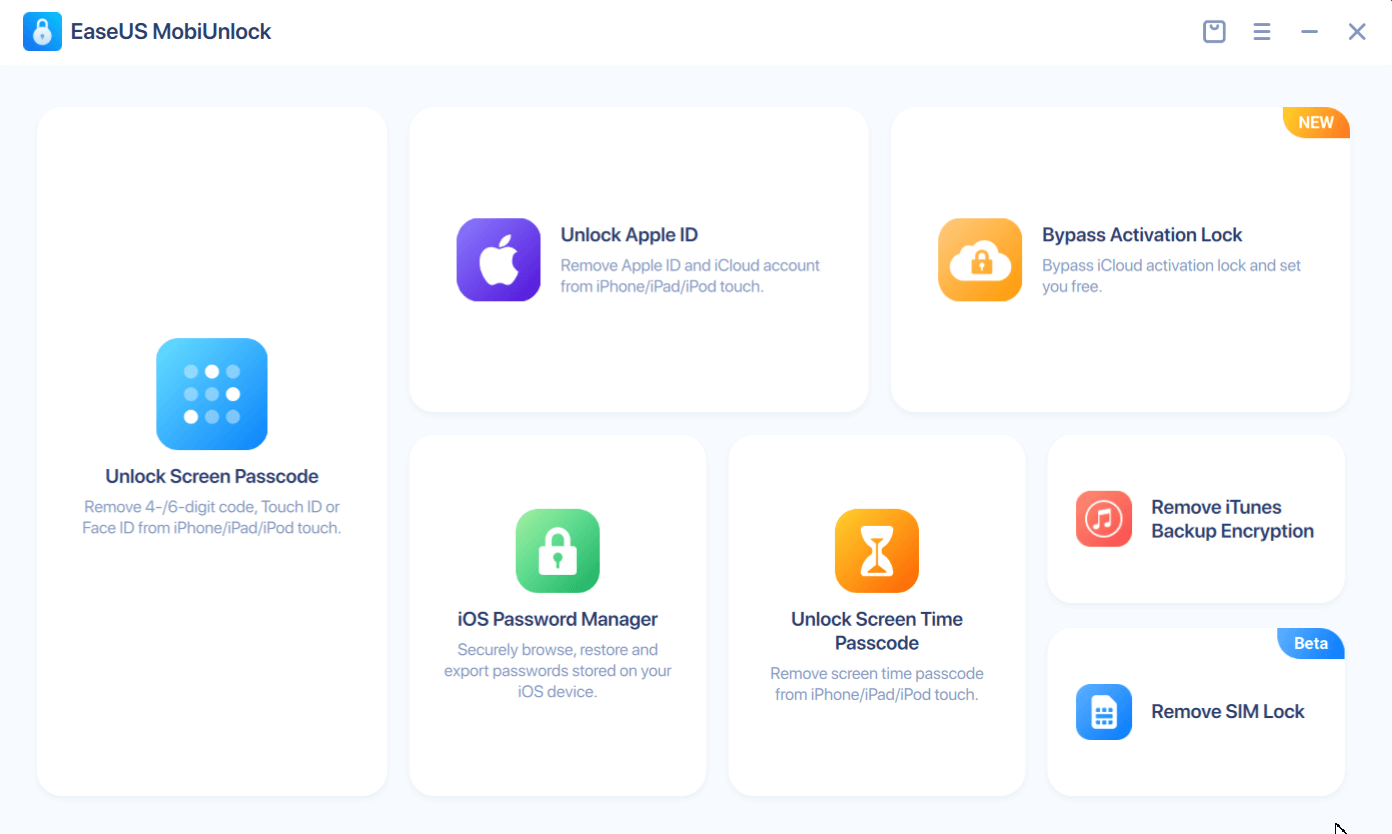Open Bypass Activation Lock title
The image size is (1392, 834).
(x=1142, y=235)
